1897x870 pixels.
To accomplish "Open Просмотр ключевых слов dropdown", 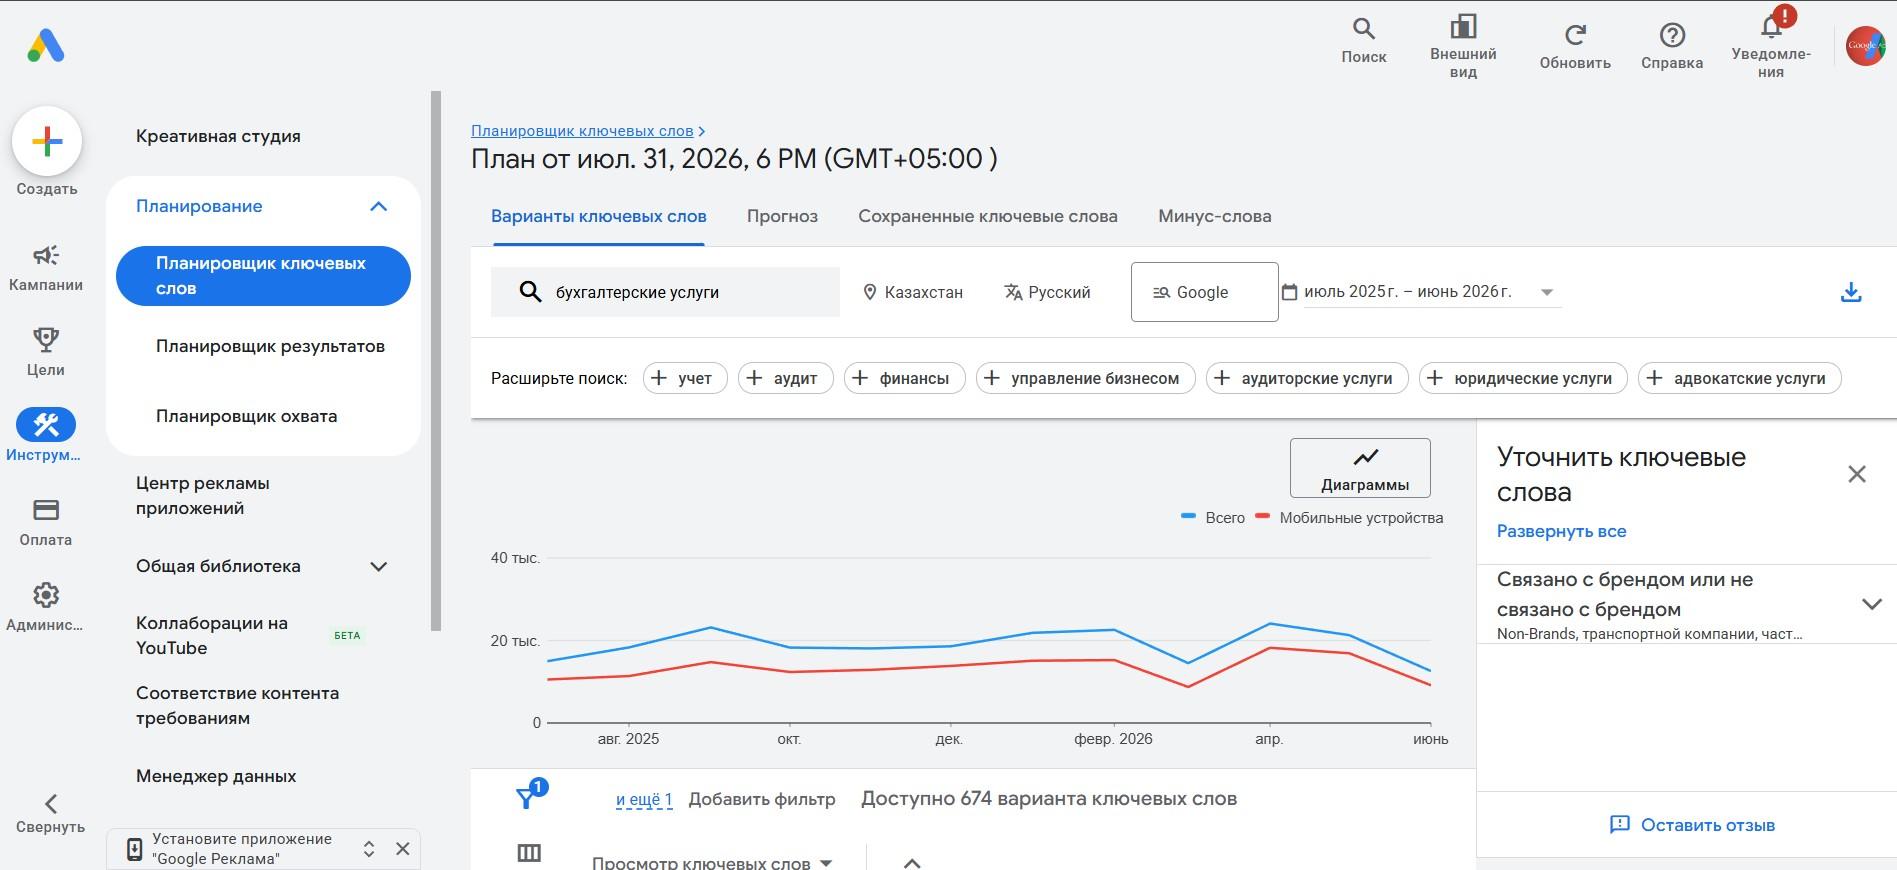I will coord(712,861).
